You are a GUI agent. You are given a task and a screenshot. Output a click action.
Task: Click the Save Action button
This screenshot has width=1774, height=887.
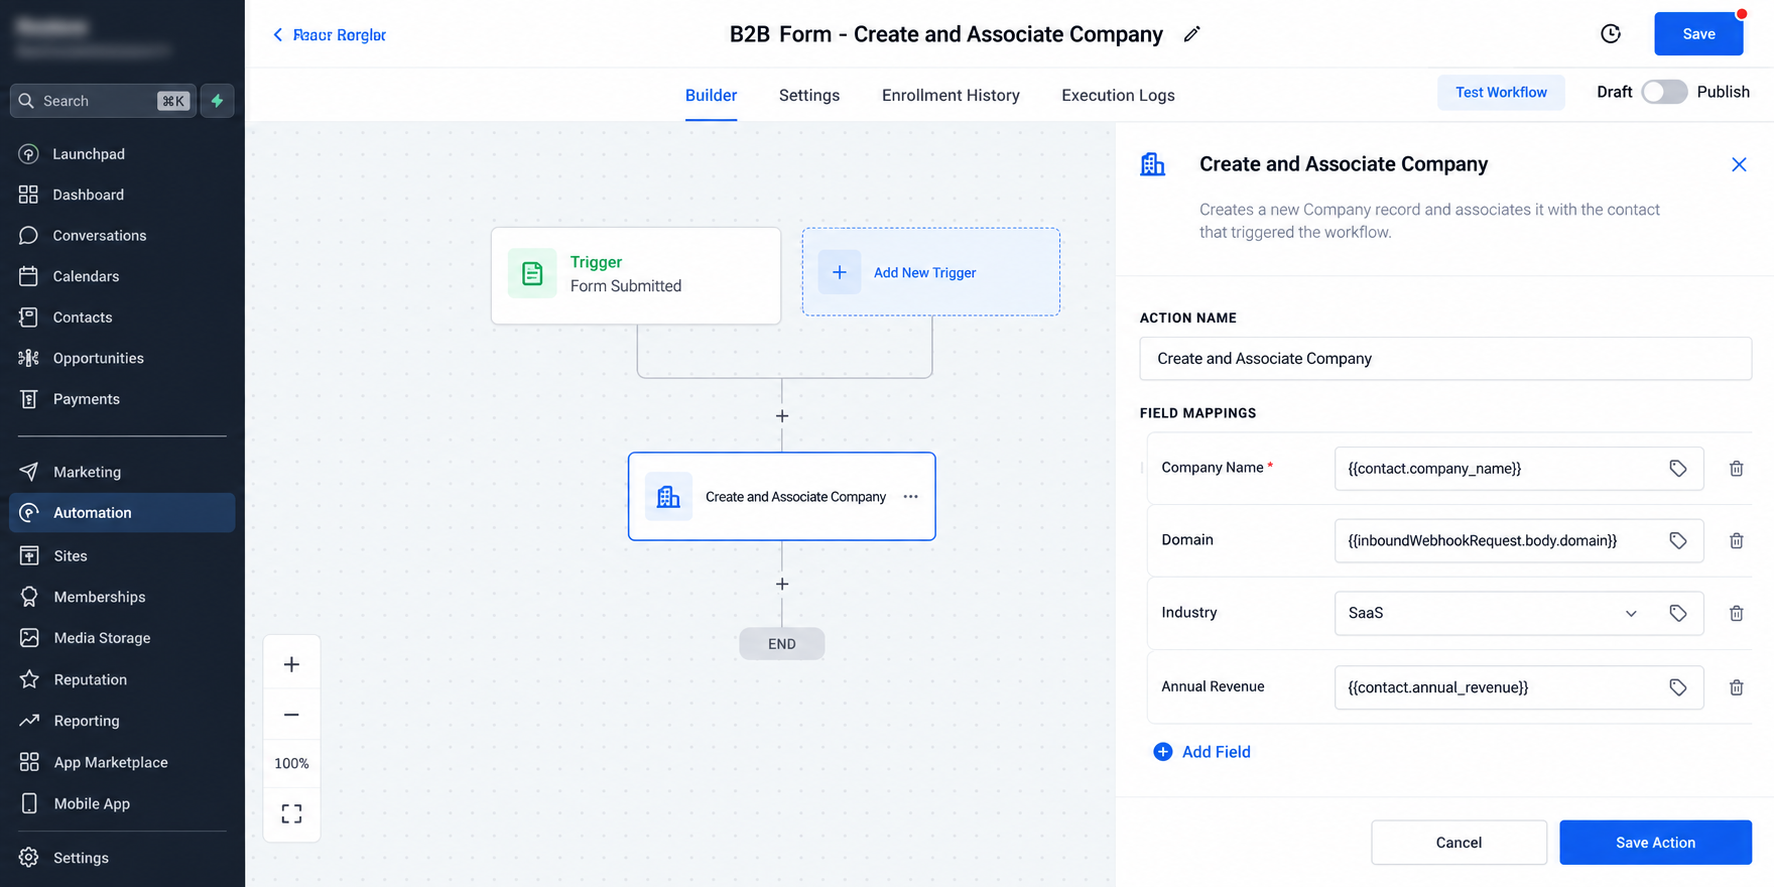coord(1655,842)
